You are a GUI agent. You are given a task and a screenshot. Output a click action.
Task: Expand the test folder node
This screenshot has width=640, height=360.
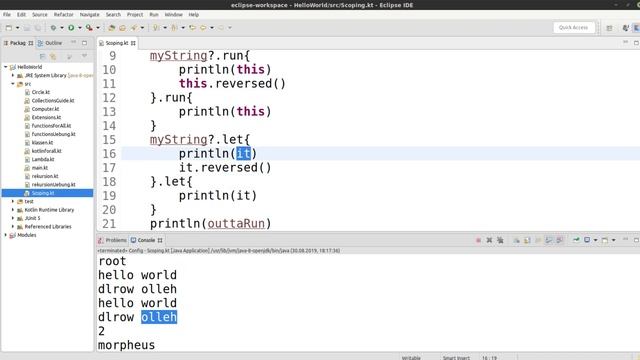pos(13,201)
